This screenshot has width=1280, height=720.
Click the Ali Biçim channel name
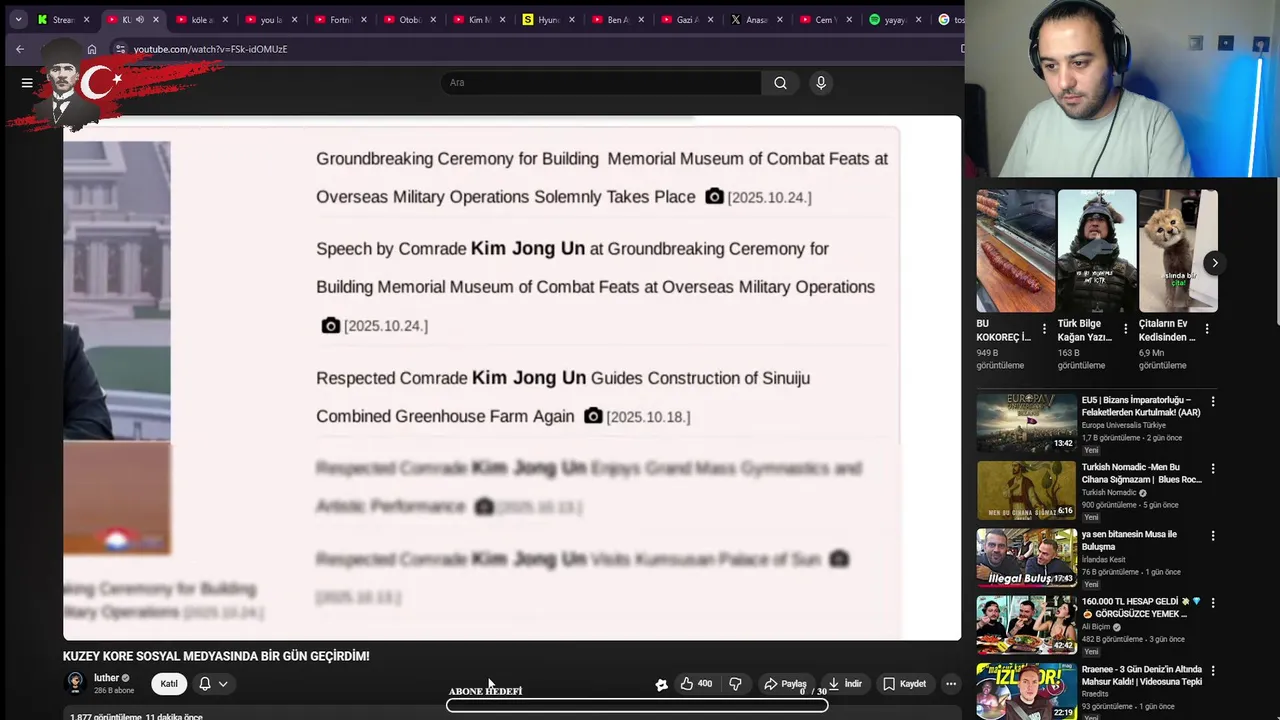click(x=1097, y=627)
